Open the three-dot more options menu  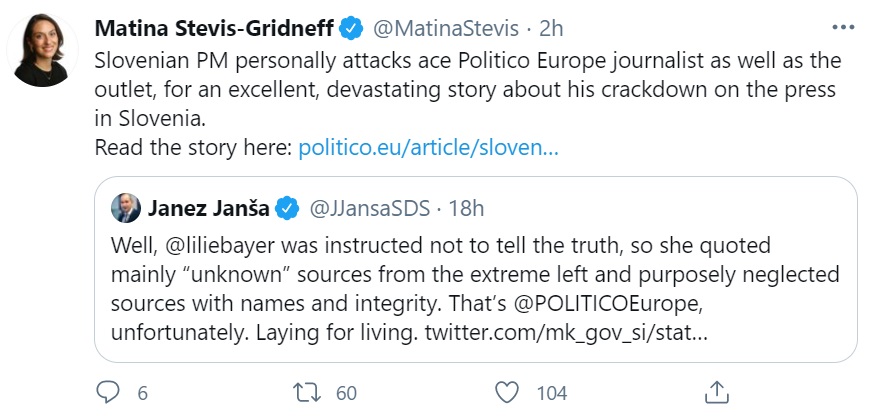pos(845,25)
